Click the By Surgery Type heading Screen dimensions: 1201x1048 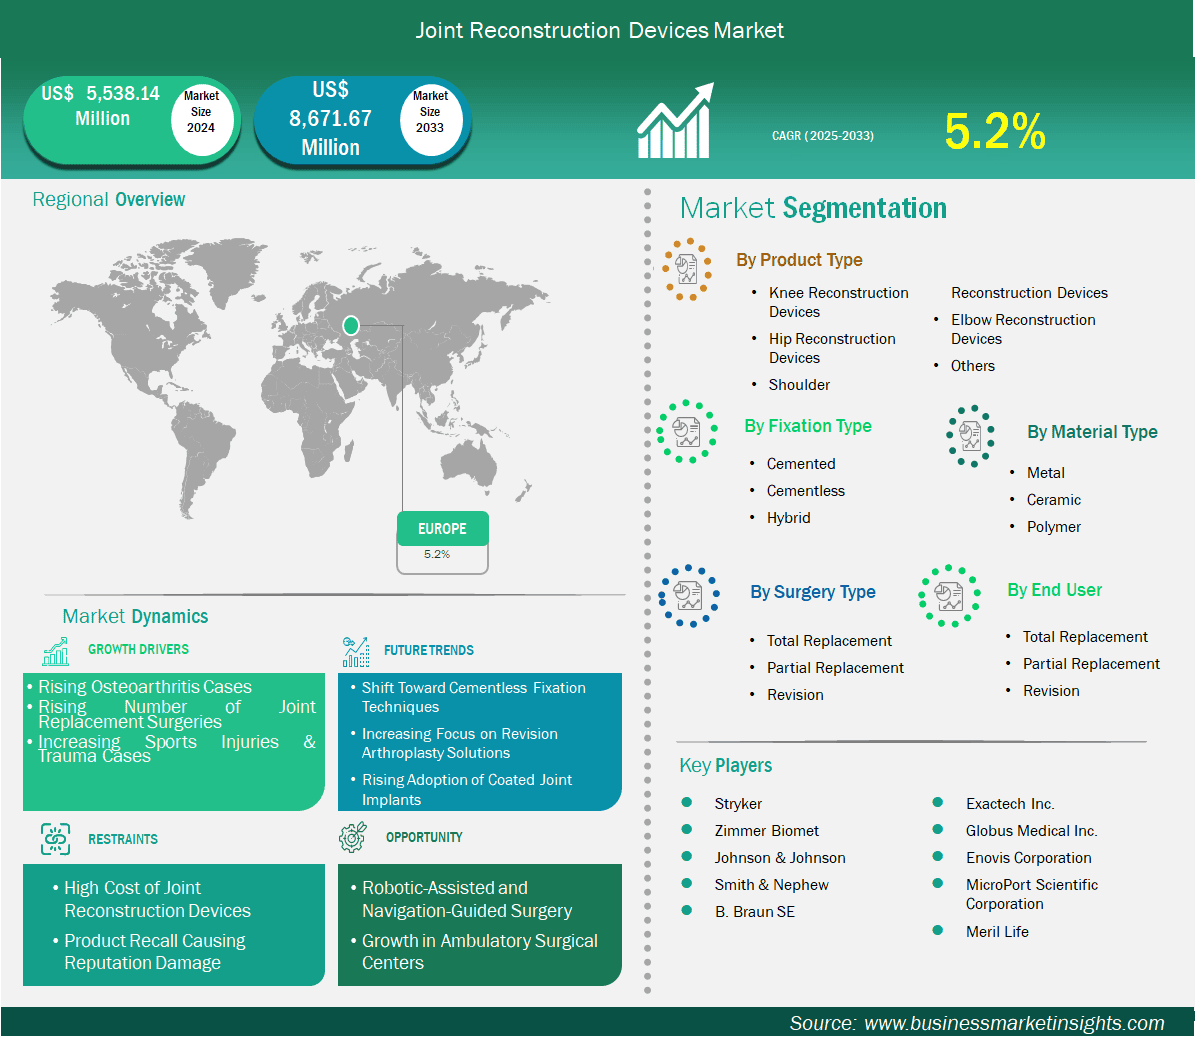[x=813, y=592]
